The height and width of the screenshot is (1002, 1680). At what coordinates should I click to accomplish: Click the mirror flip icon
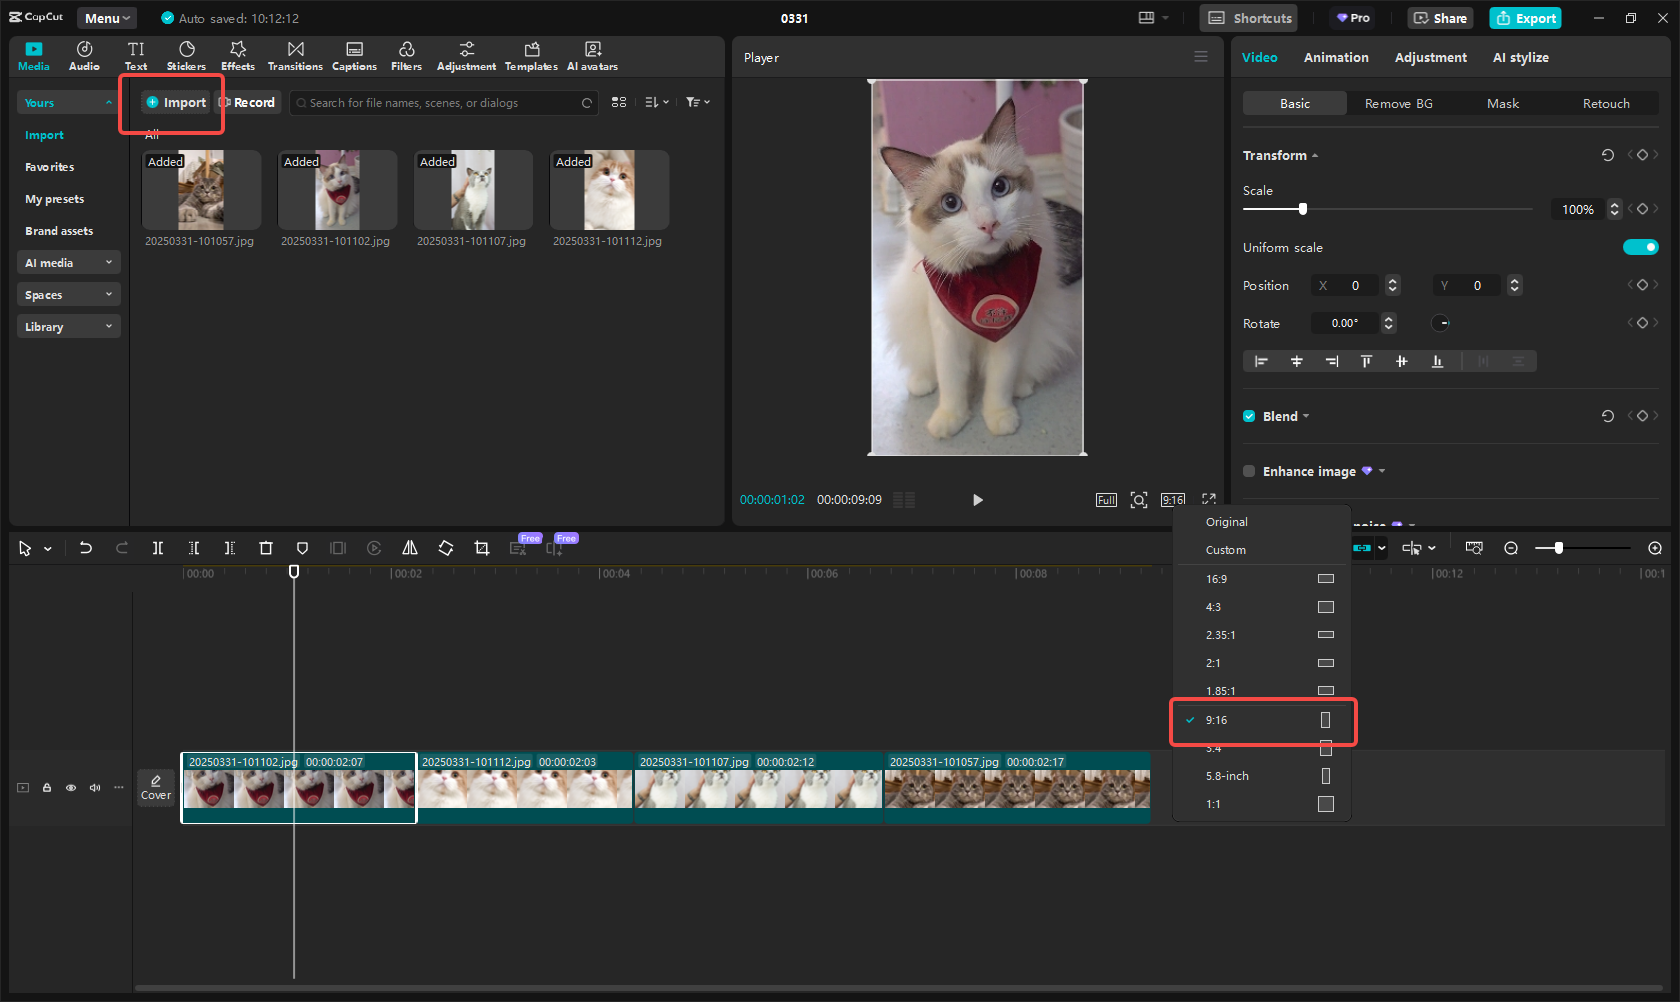pos(410,548)
